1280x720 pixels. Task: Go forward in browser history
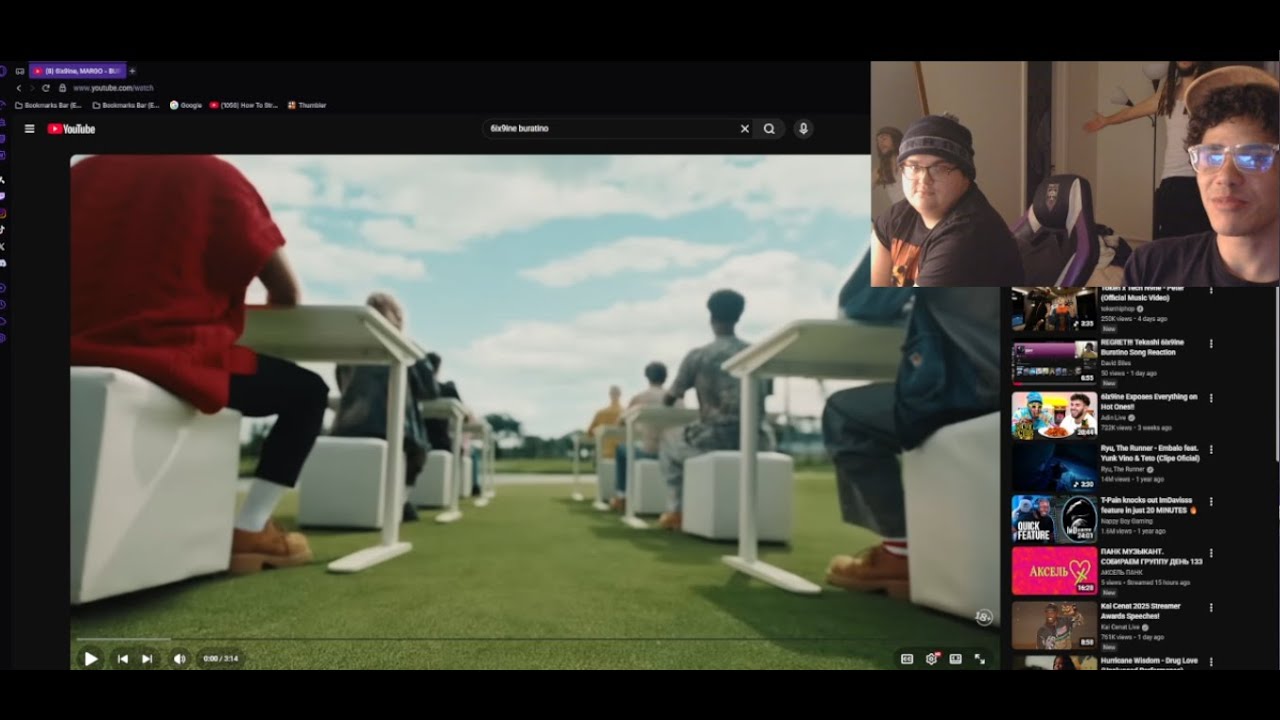tap(31, 88)
